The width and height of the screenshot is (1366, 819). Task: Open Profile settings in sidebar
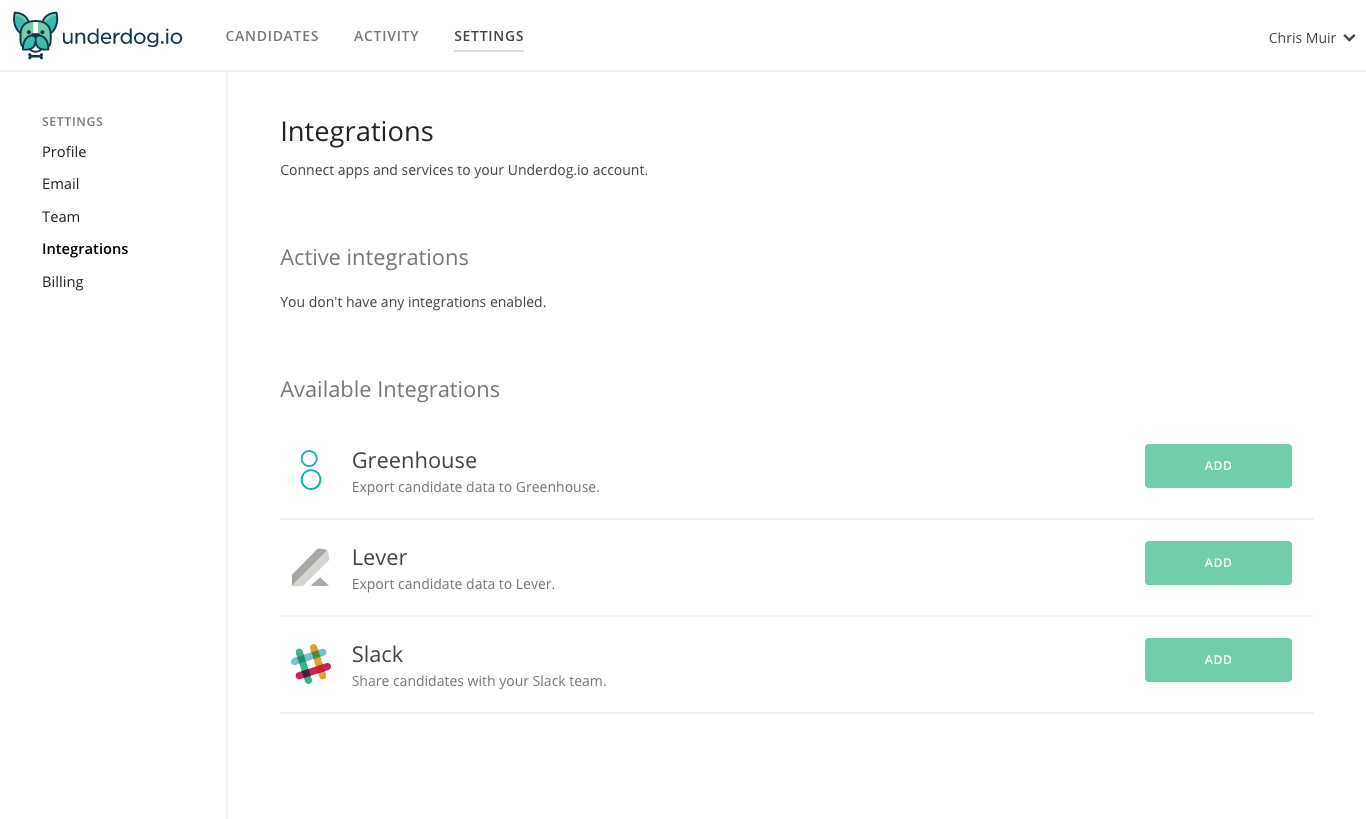tap(64, 152)
